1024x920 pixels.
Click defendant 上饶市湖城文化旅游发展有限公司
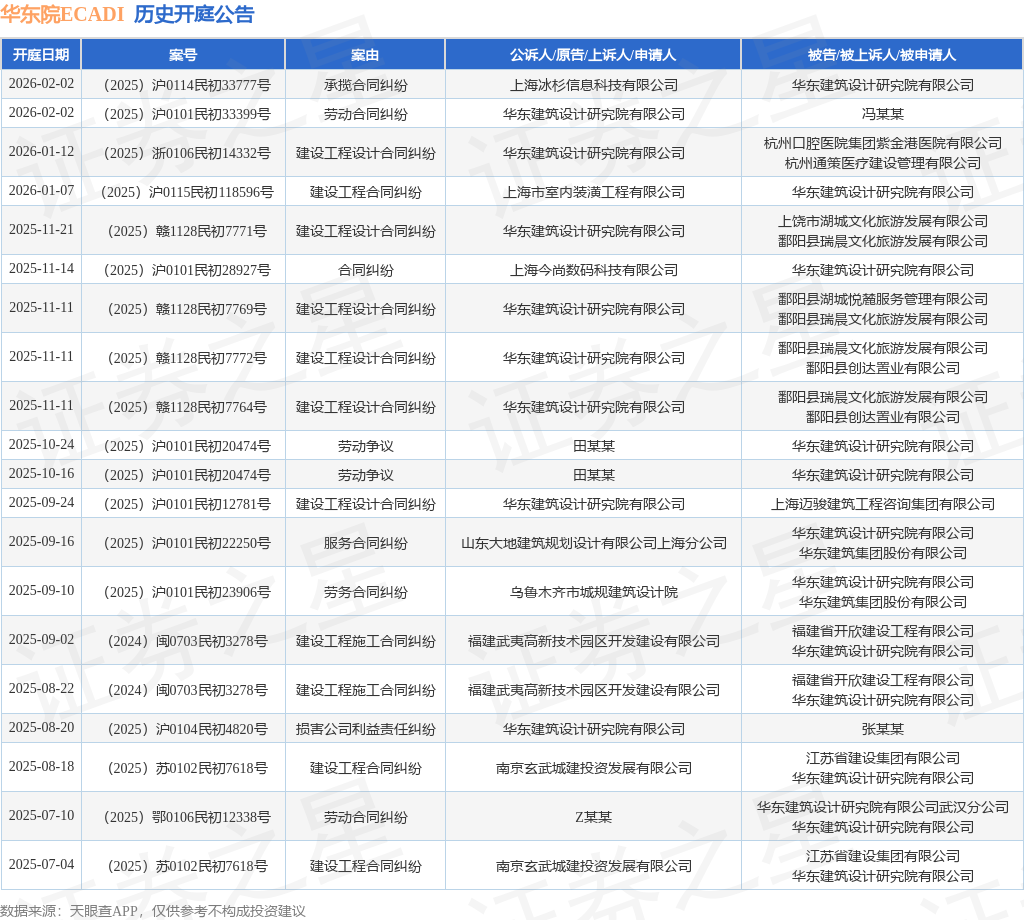click(883, 221)
